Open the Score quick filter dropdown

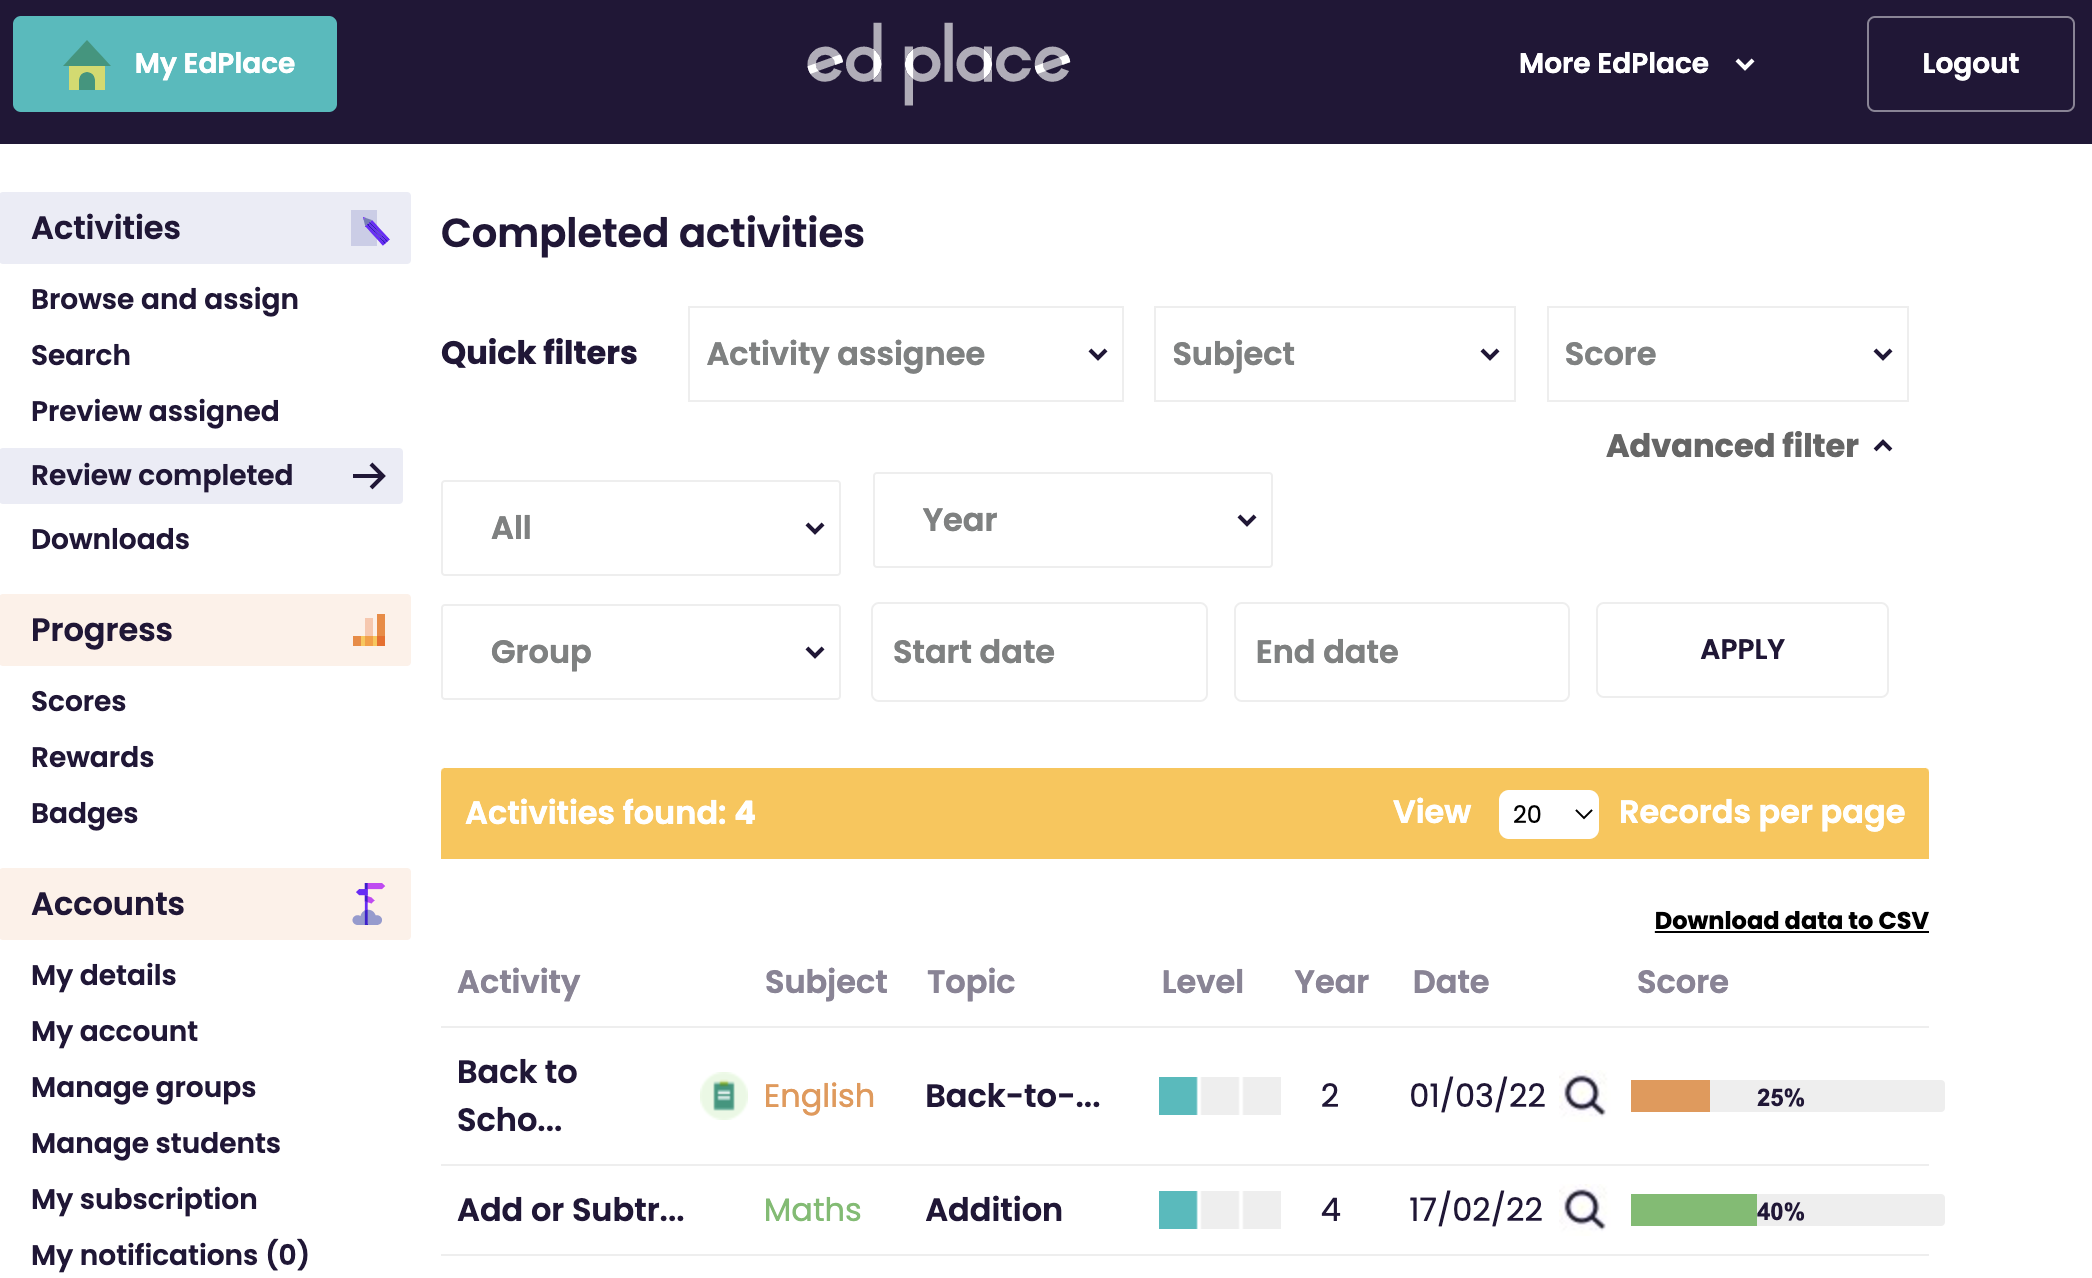[1728, 354]
